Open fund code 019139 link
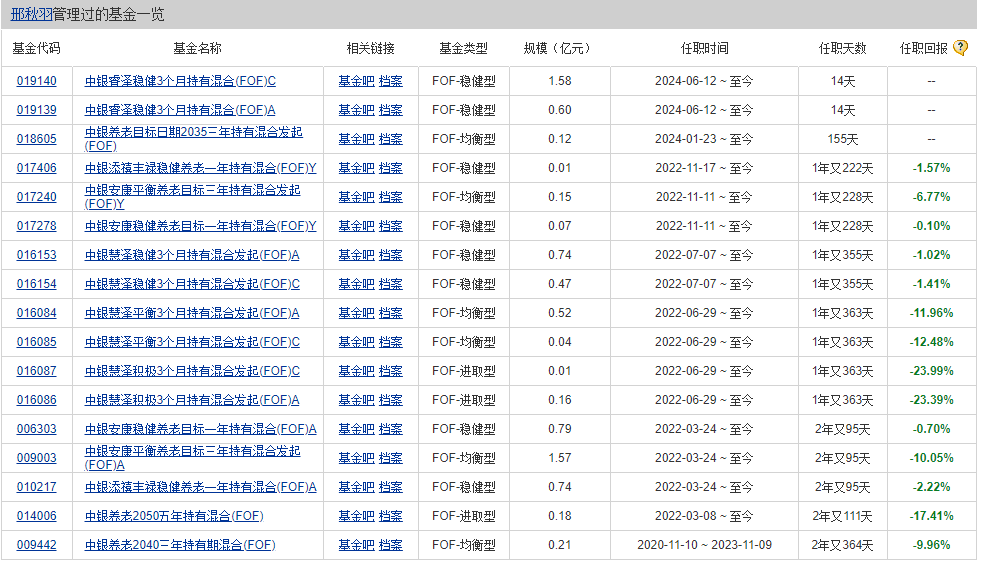Screen dimensions: 982x565 point(36,110)
